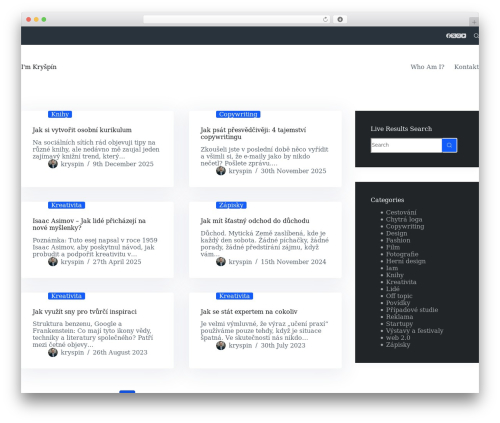Open post Jak si vytvořit osobní kurikulum
This screenshot has height=423, width=500.
[x=82, y=130]
